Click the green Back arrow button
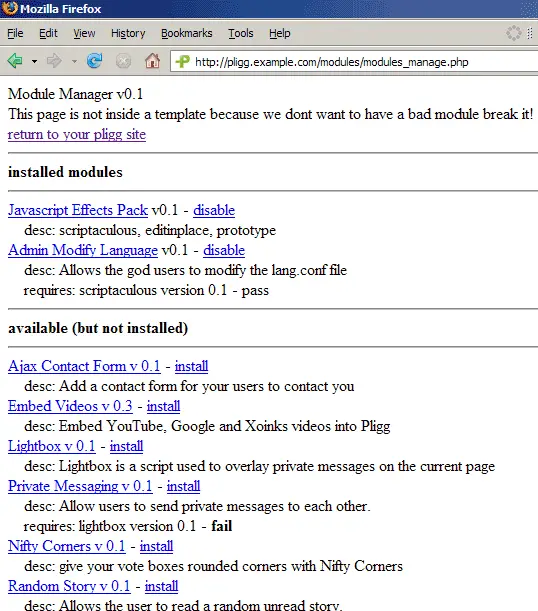Image resolution: width=538 pixels, height=611 pixels. point(15,61)
